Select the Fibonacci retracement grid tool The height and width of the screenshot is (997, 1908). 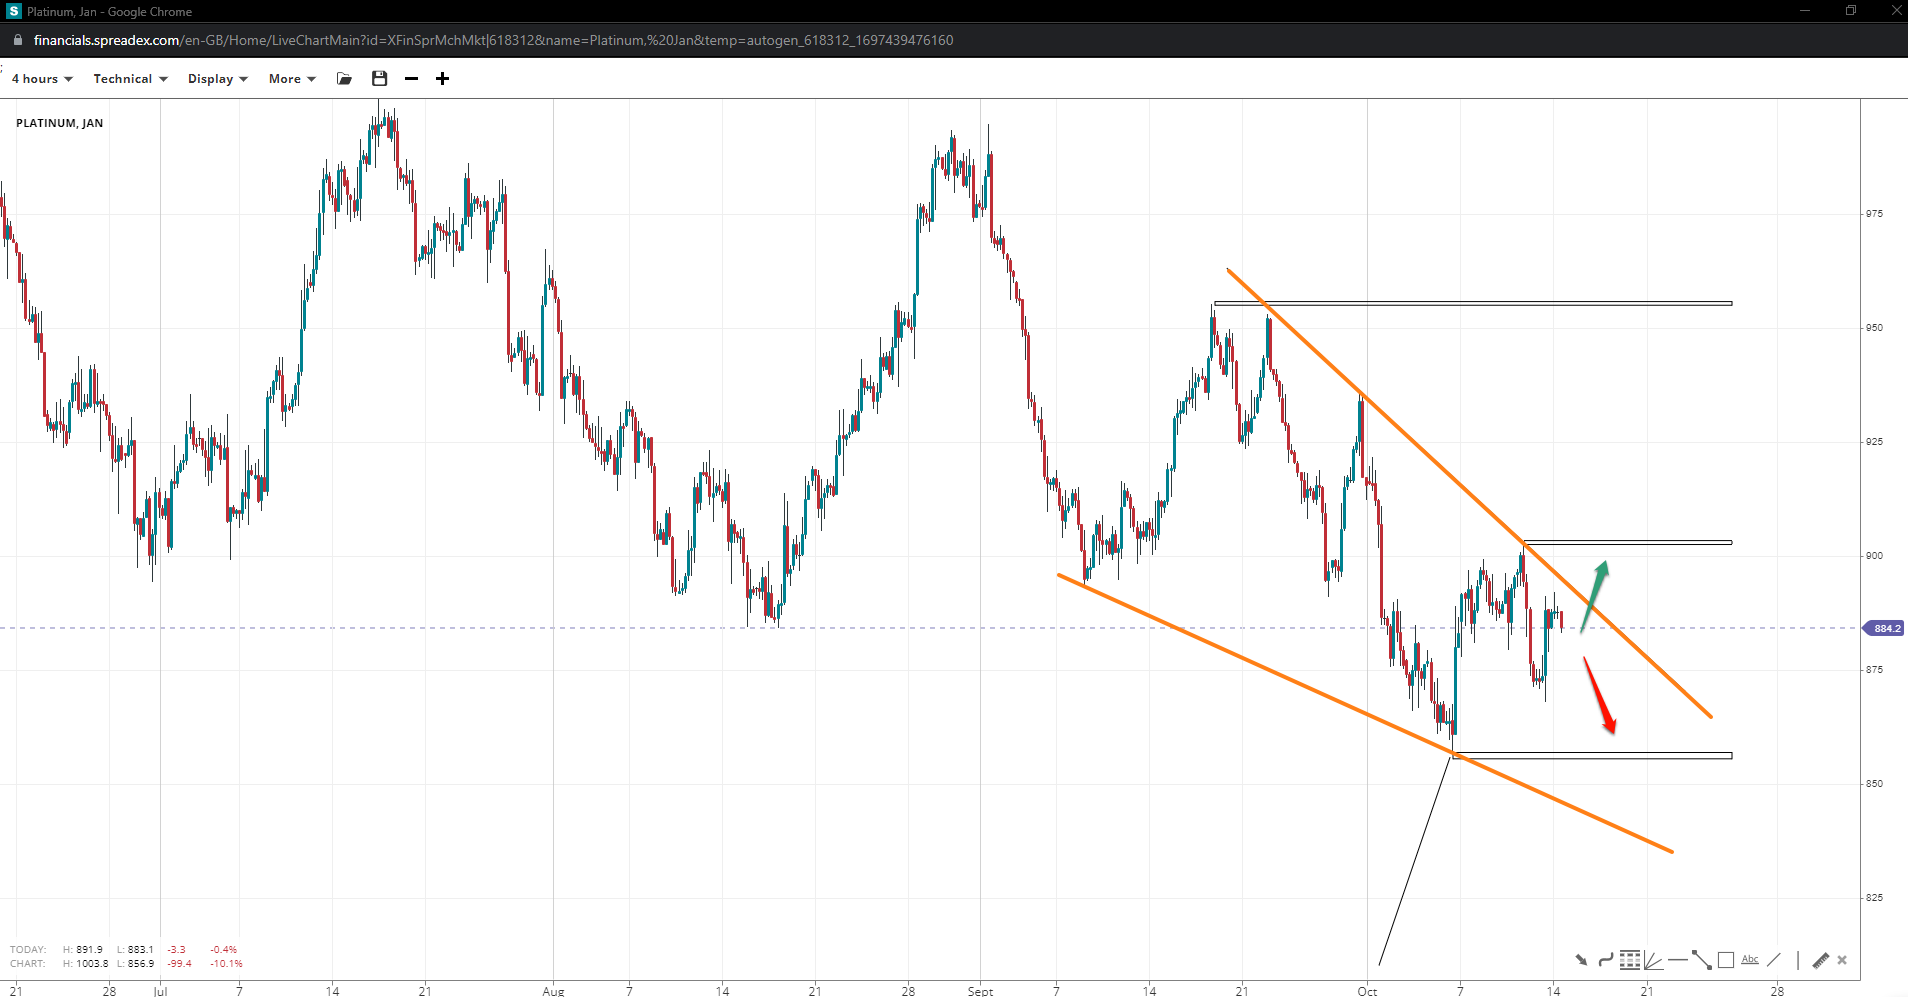tap(1629, 960)
